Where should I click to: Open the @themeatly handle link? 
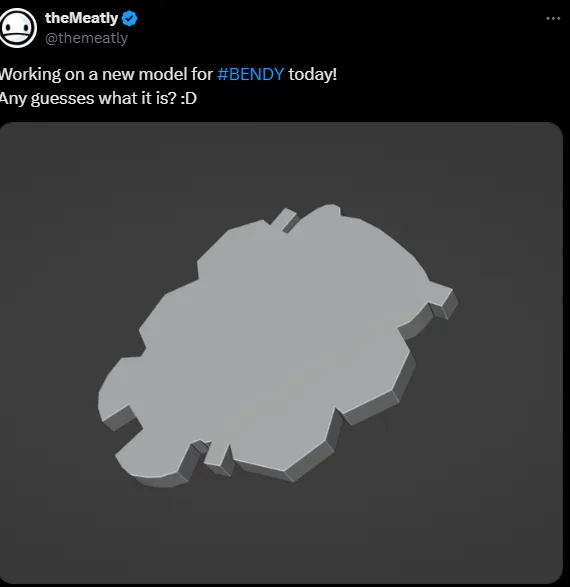tap(86, 38)
